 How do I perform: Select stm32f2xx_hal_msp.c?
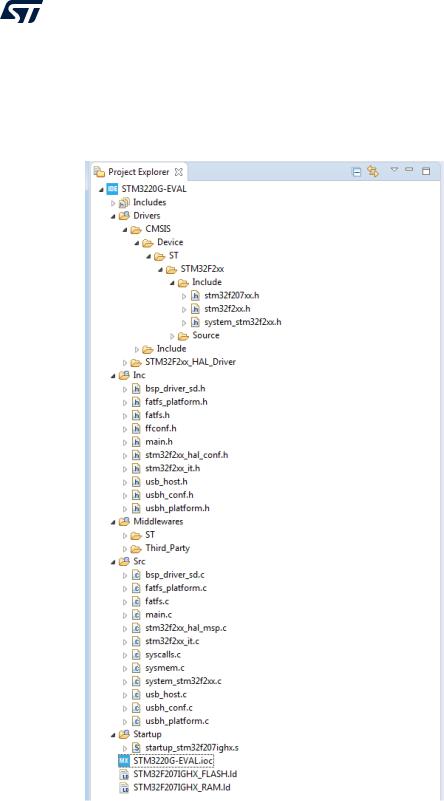(185, 628)
